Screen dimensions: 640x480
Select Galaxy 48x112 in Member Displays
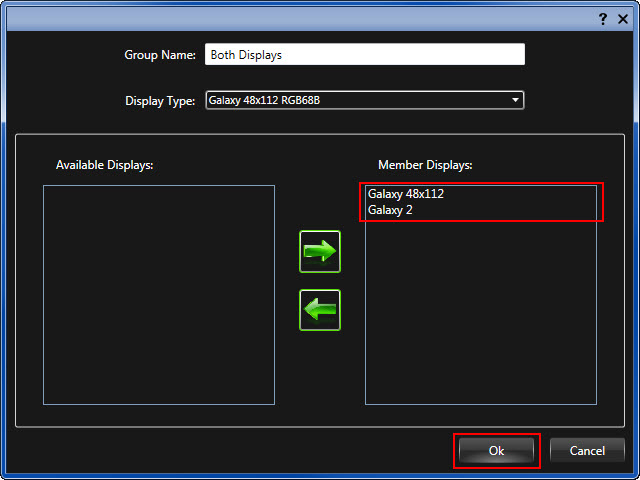(406, 193)
